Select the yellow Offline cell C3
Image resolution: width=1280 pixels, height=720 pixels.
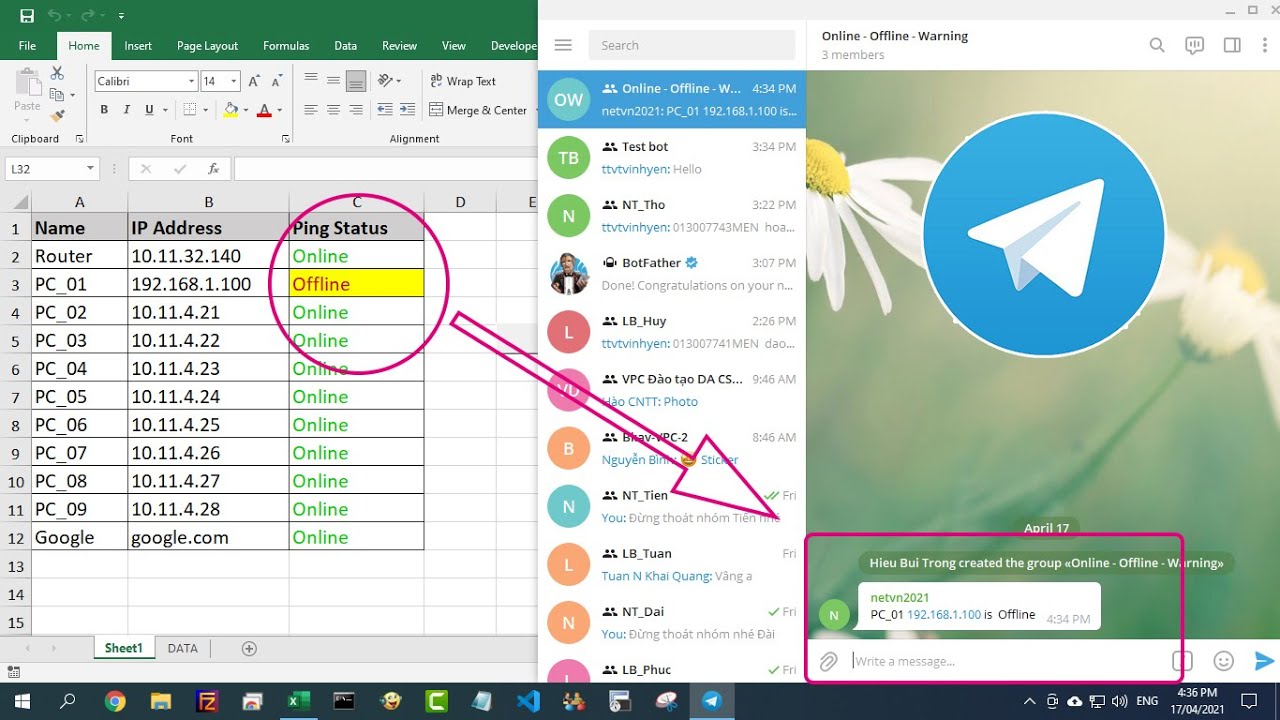[x=356, y=284]
